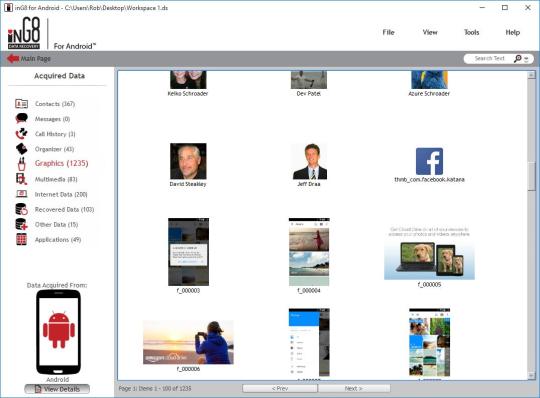Click the Graphics paintbrush cup icon
The width and height of the screenshot is (540, 398).
(21, 164)
